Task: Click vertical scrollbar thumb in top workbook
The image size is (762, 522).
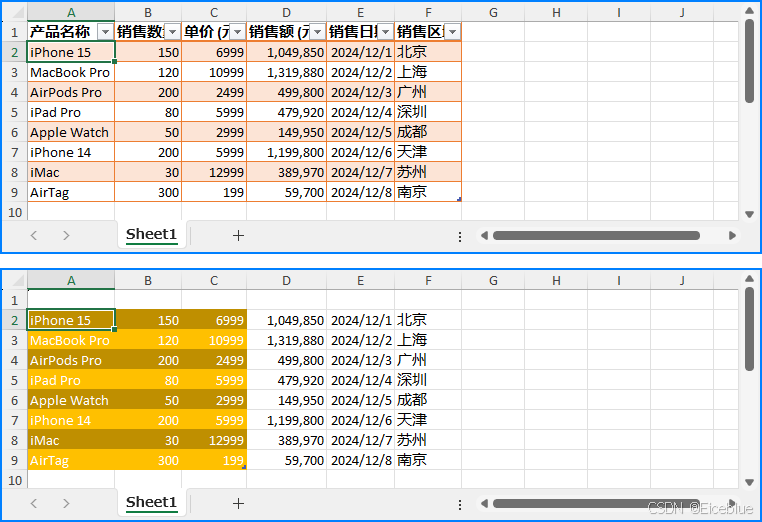Action: pos(749,61)
